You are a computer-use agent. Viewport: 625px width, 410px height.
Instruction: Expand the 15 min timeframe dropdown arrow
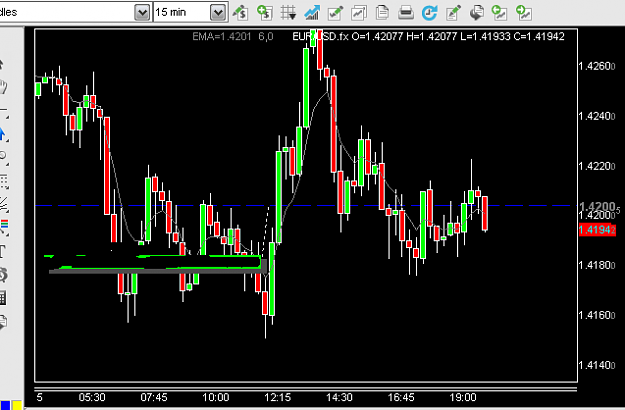point(218,13)
